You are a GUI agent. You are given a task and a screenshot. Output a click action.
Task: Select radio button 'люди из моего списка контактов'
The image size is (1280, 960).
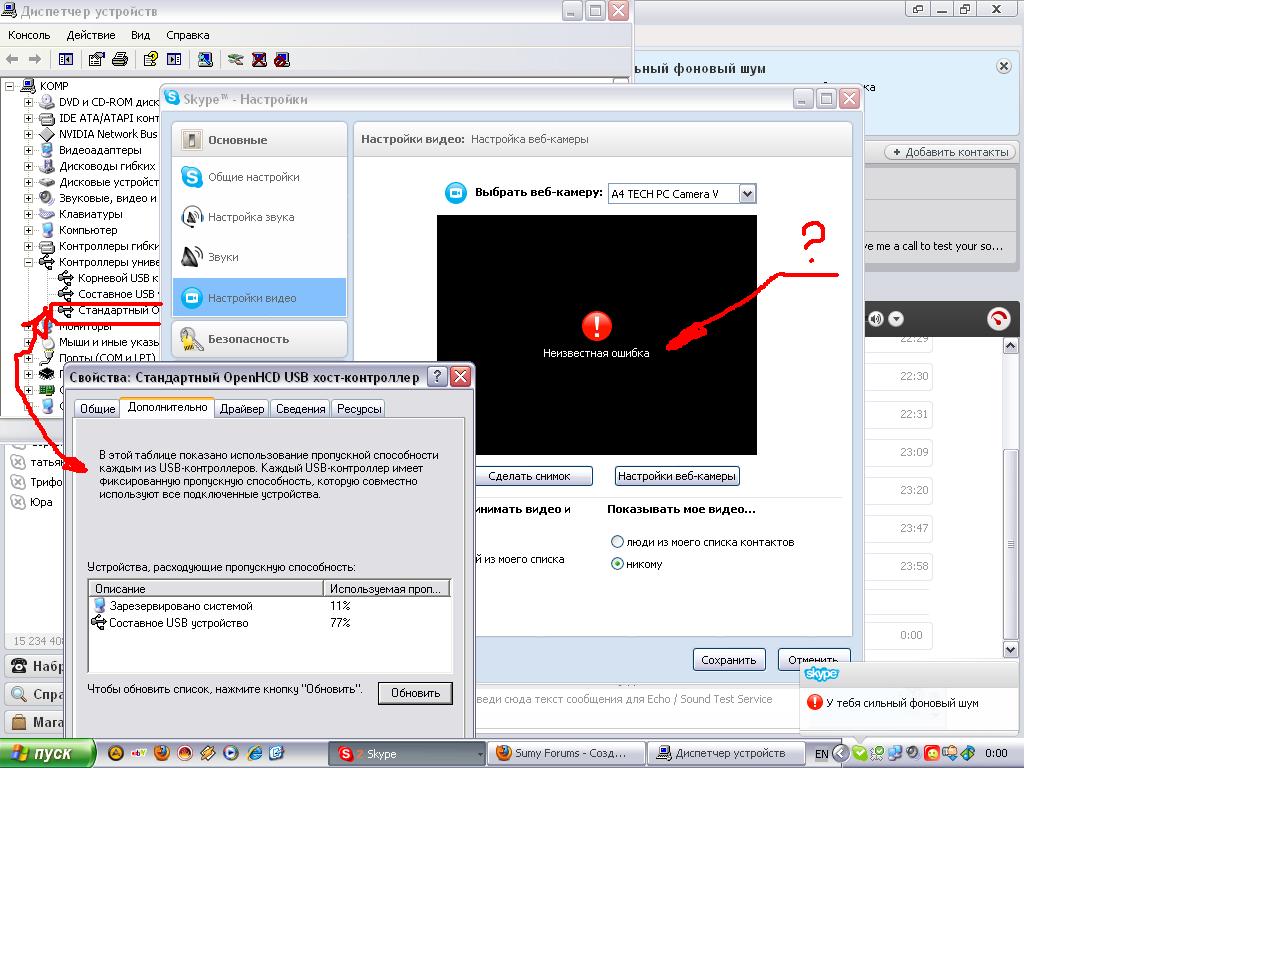pos(618,542)
